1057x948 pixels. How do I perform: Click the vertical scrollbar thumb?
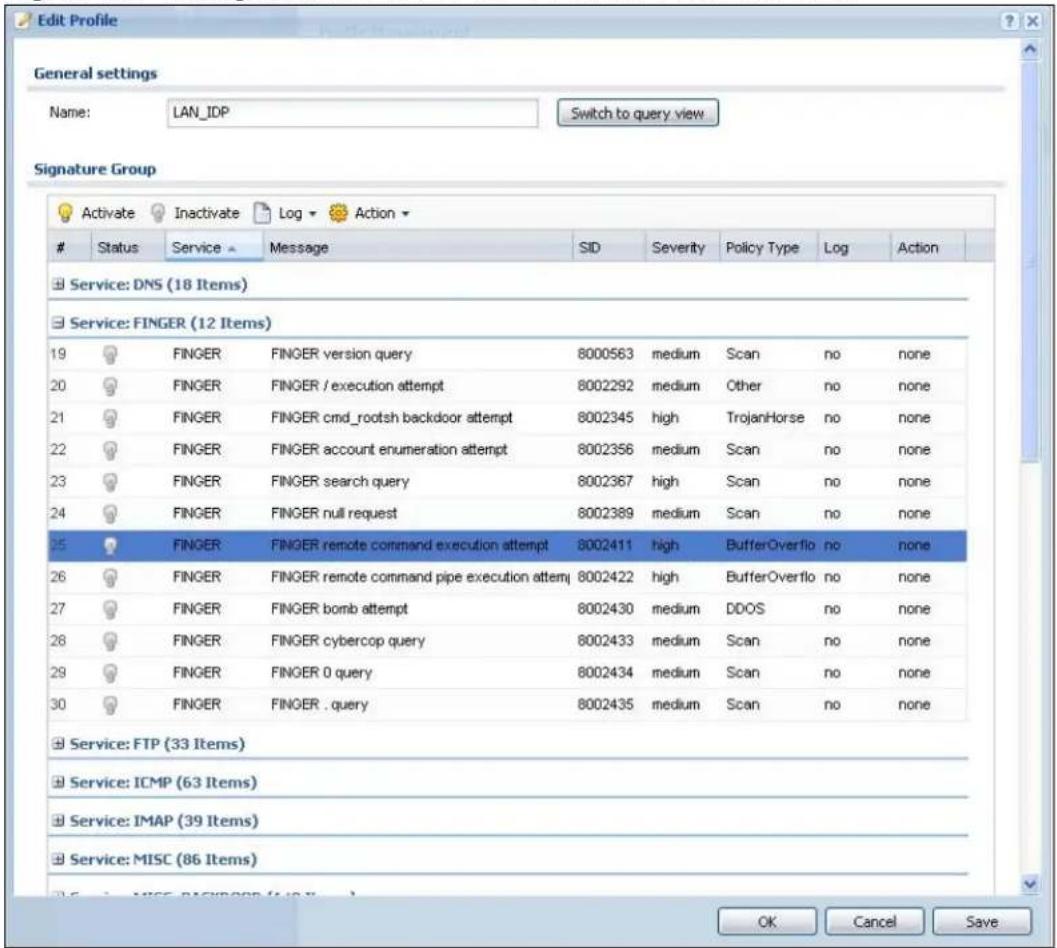1029,262
